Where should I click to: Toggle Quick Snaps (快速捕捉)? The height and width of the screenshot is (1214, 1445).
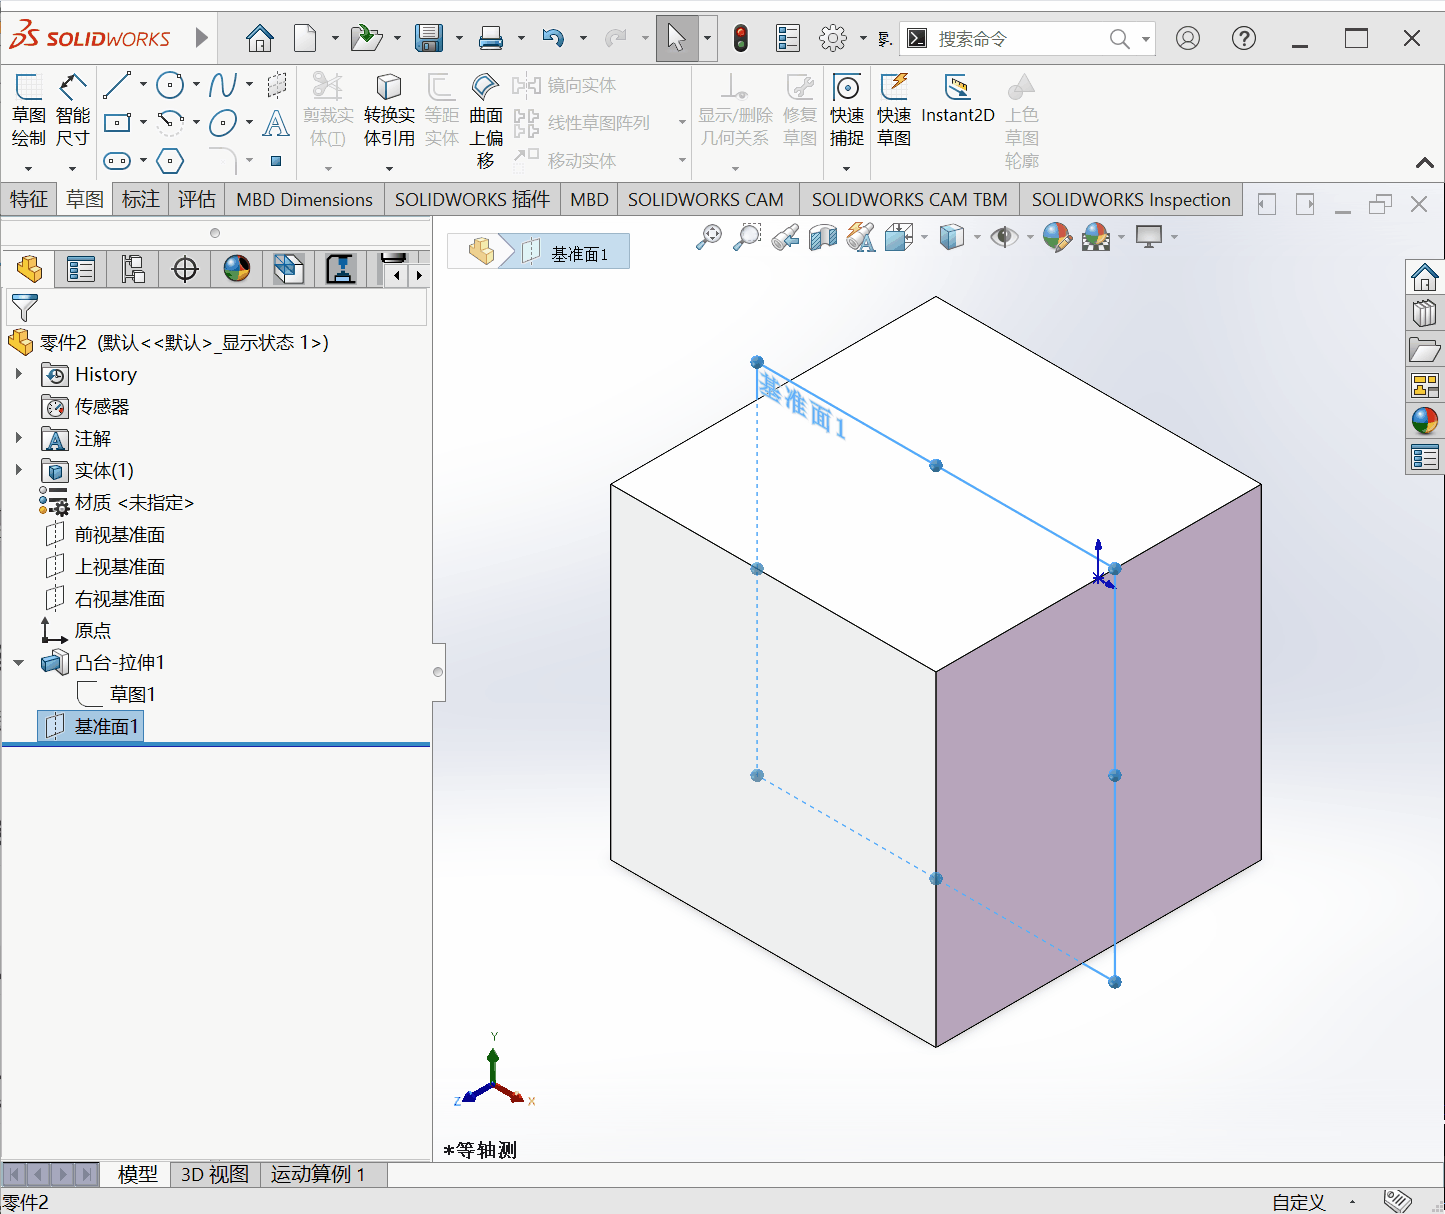click(847, 110)
